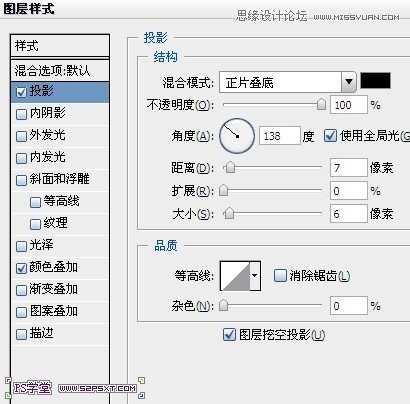Click the noise percentage input field
The height and width of the screenshot is (404, 410).
(x=349, y=305)
